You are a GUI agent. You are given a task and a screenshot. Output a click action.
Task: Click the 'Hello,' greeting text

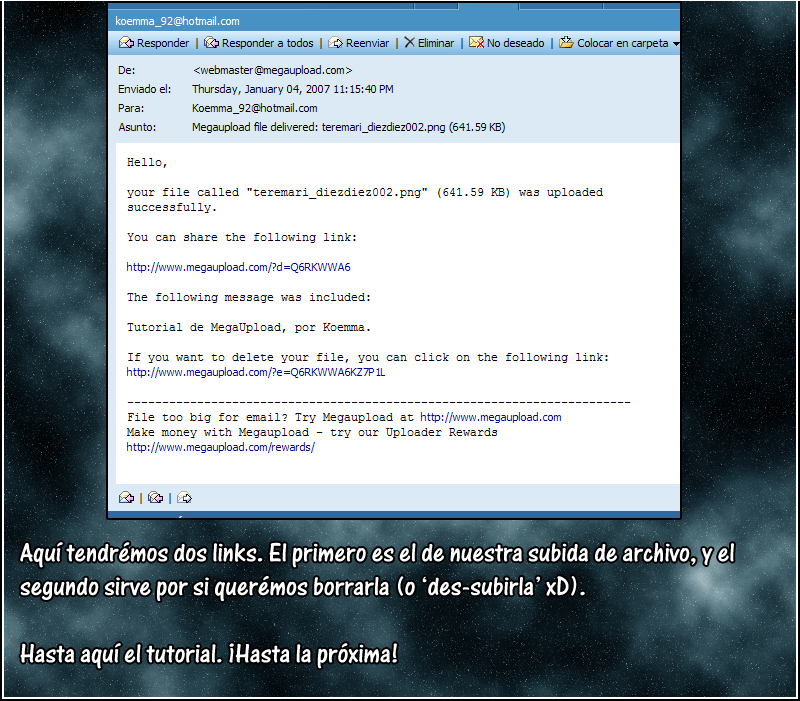[x=147, y=163]
